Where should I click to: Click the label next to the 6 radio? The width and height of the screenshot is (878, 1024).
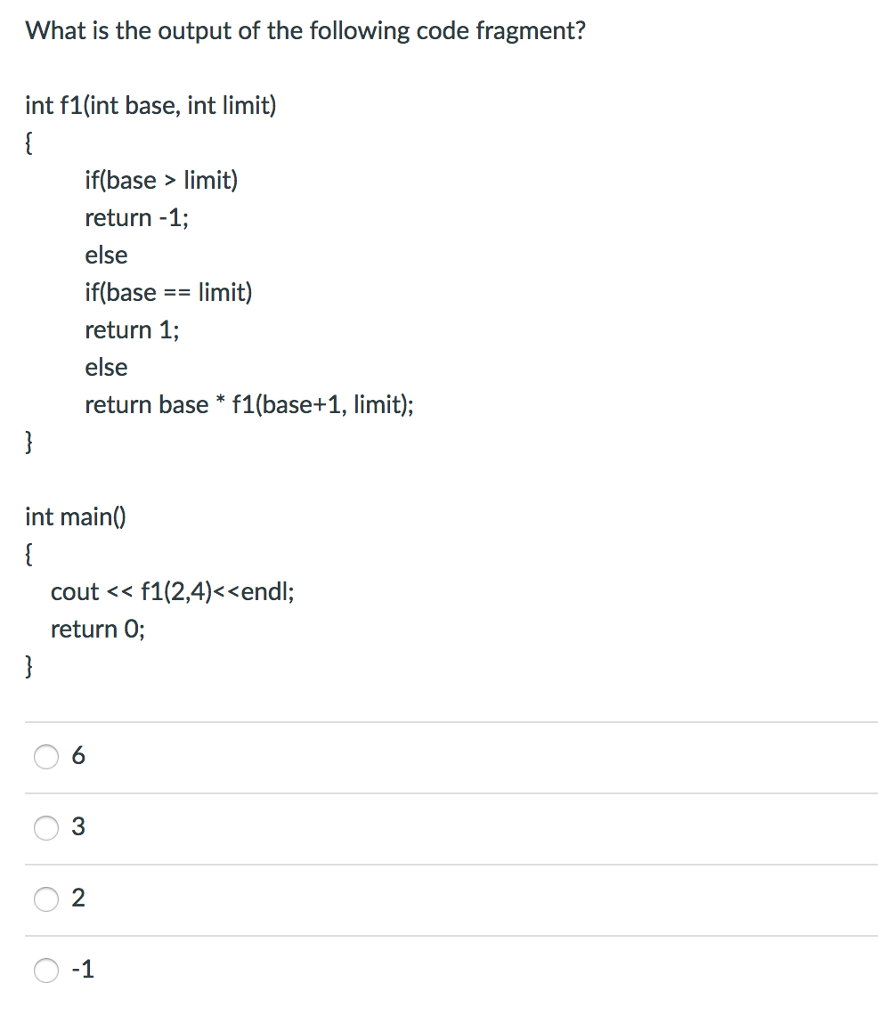(78, 756)
